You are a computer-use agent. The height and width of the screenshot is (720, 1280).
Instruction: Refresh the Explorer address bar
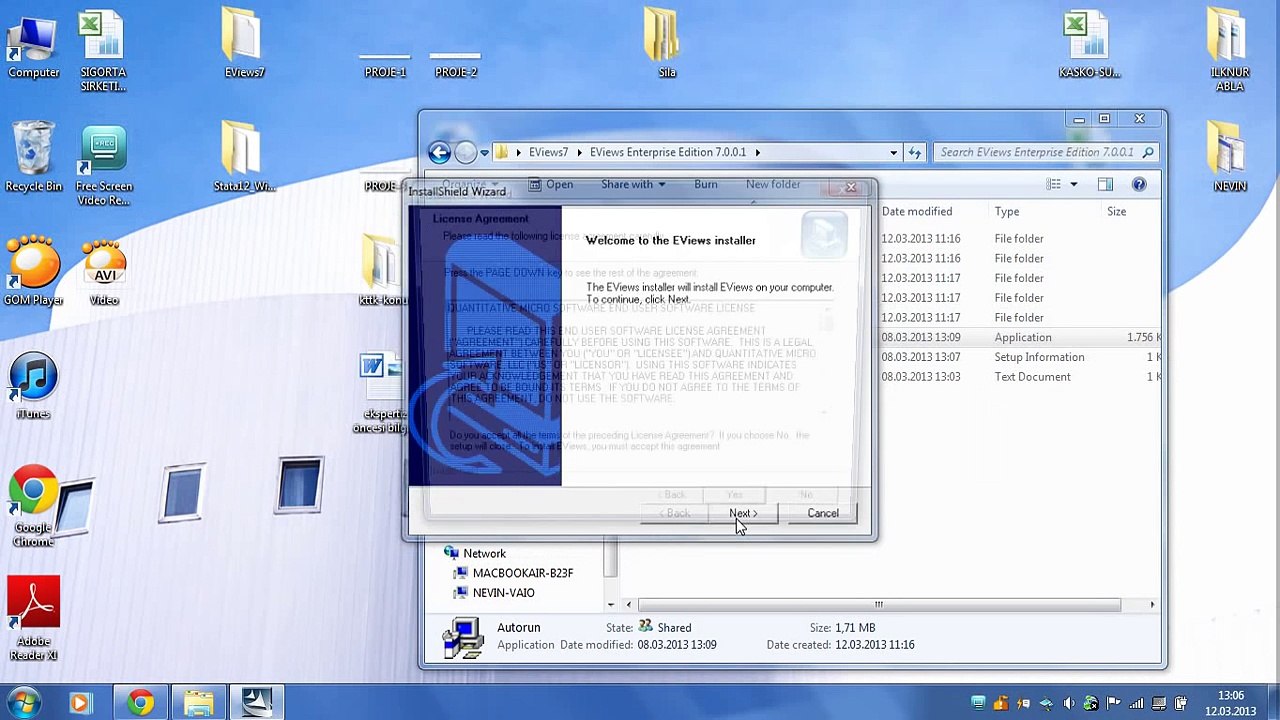pyautogui.click(x=914, y=152)
